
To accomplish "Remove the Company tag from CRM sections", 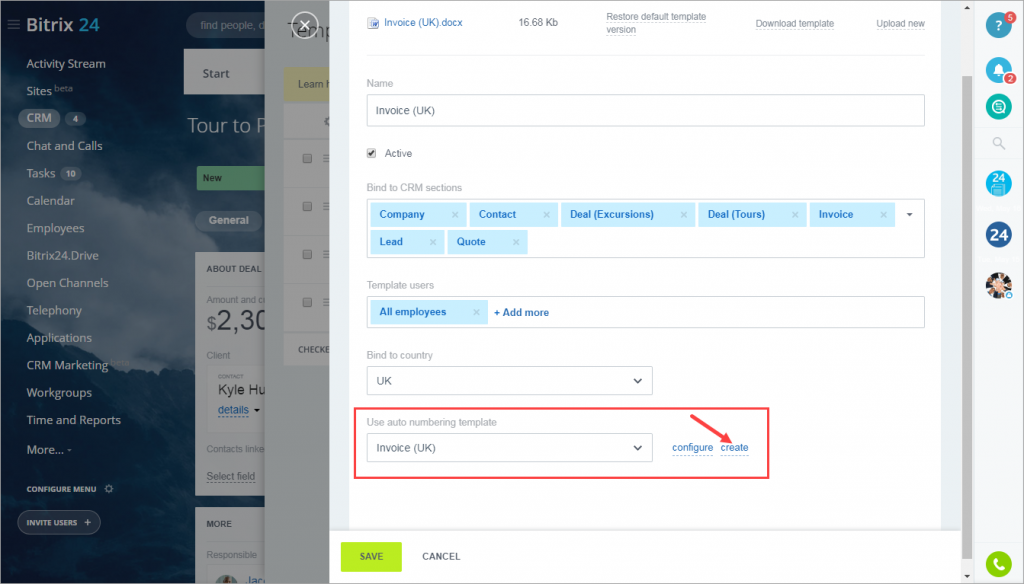I will (455, 215).
